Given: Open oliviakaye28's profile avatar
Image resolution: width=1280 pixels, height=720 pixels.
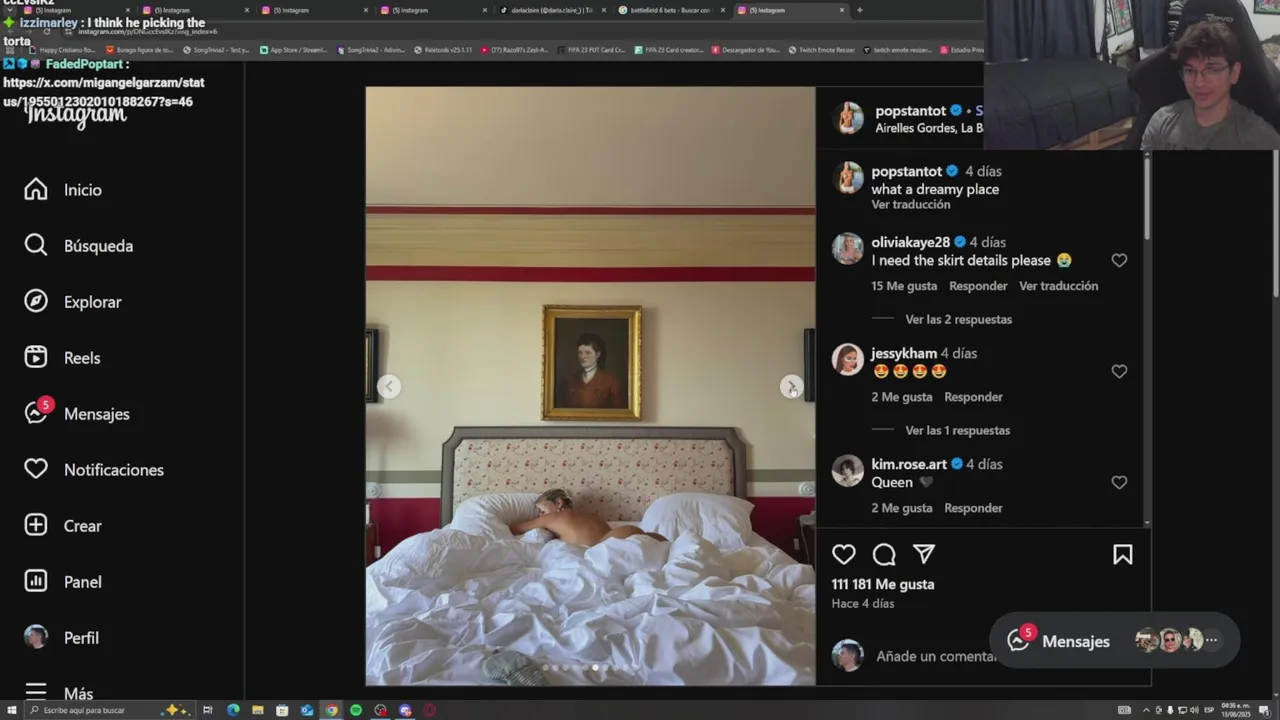Looking at the screenshot, I should 847,249.
